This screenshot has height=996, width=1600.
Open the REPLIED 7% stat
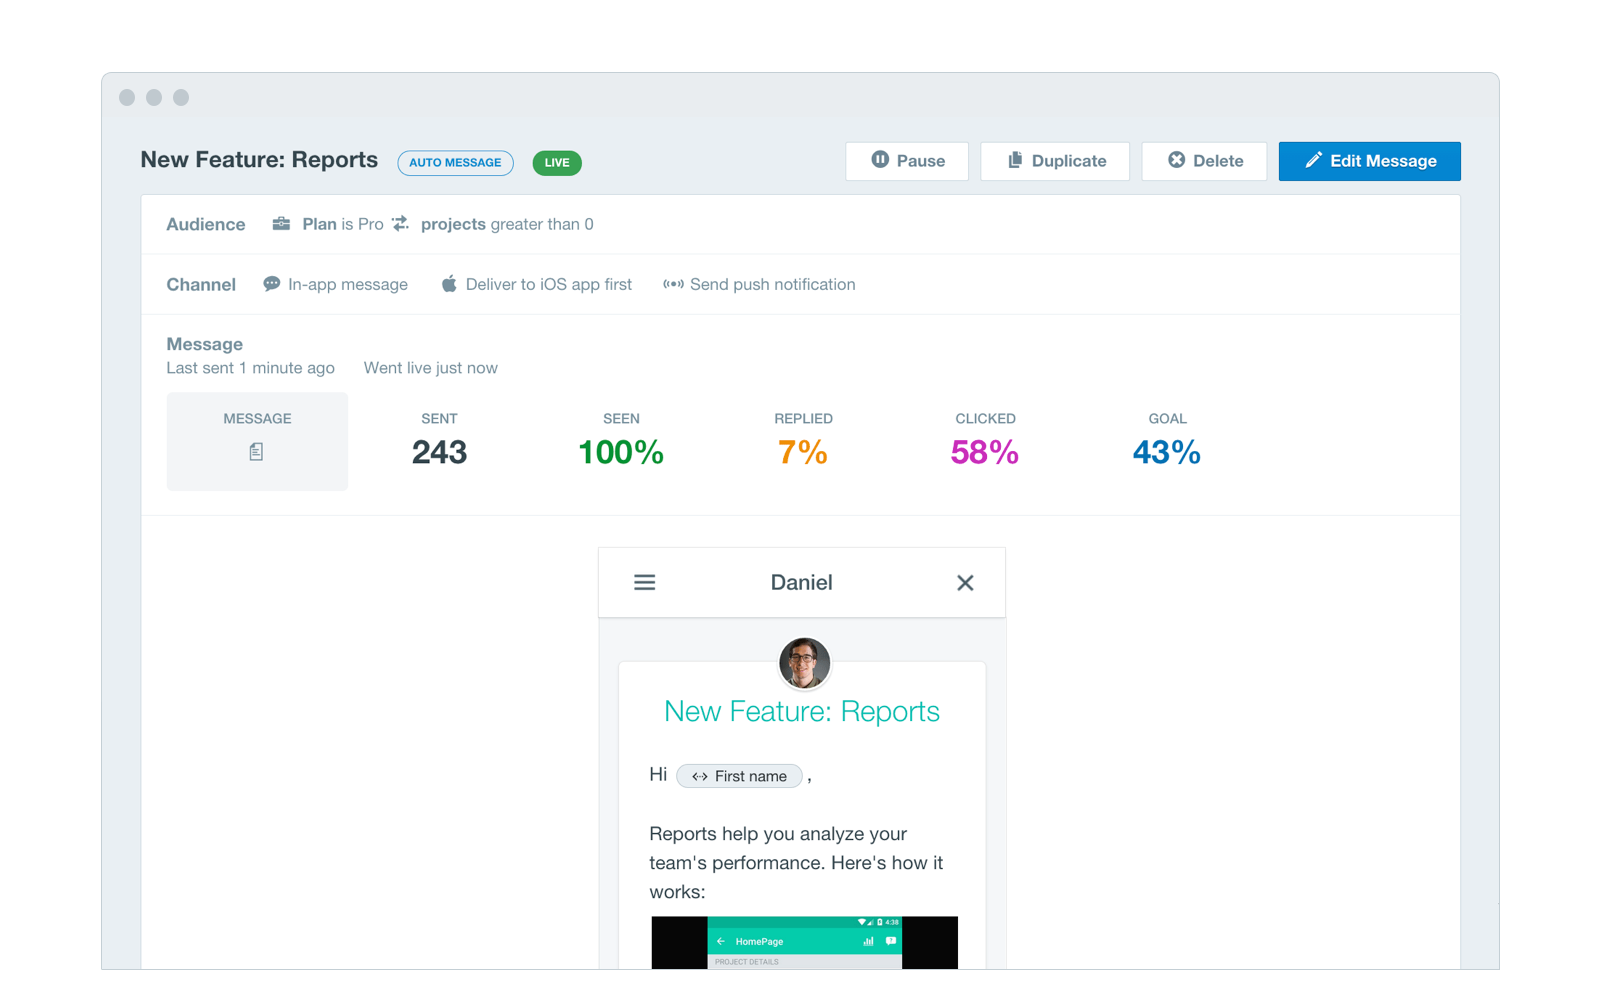click(x=803, y=441)
